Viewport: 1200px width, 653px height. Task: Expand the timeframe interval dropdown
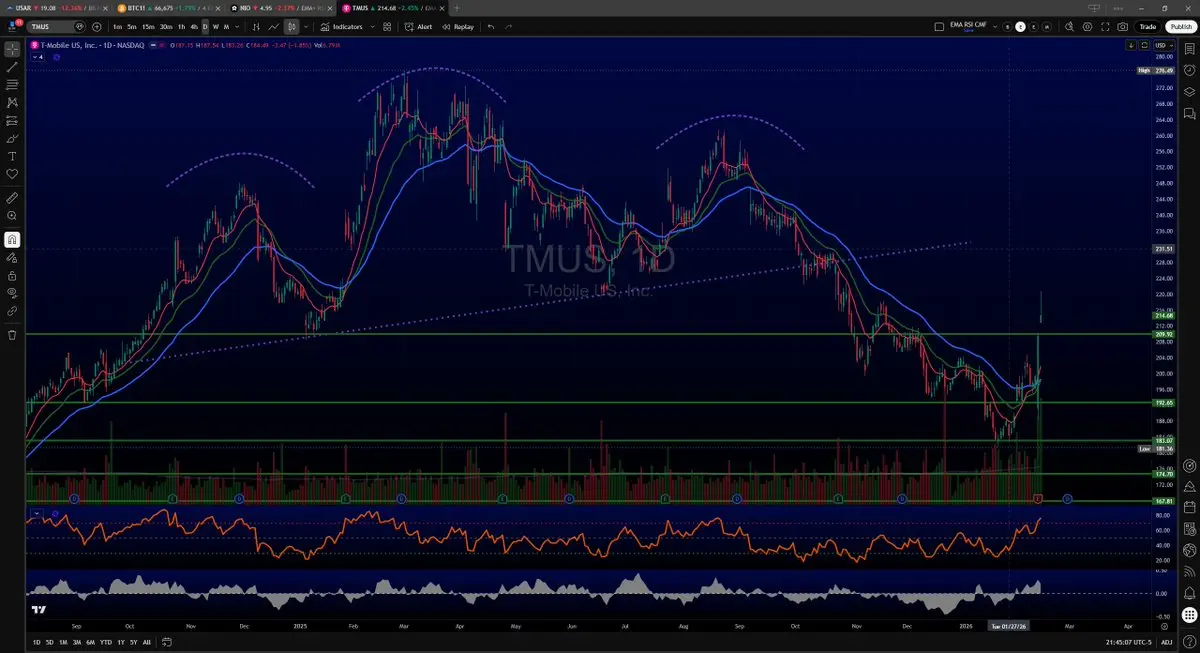238,27
